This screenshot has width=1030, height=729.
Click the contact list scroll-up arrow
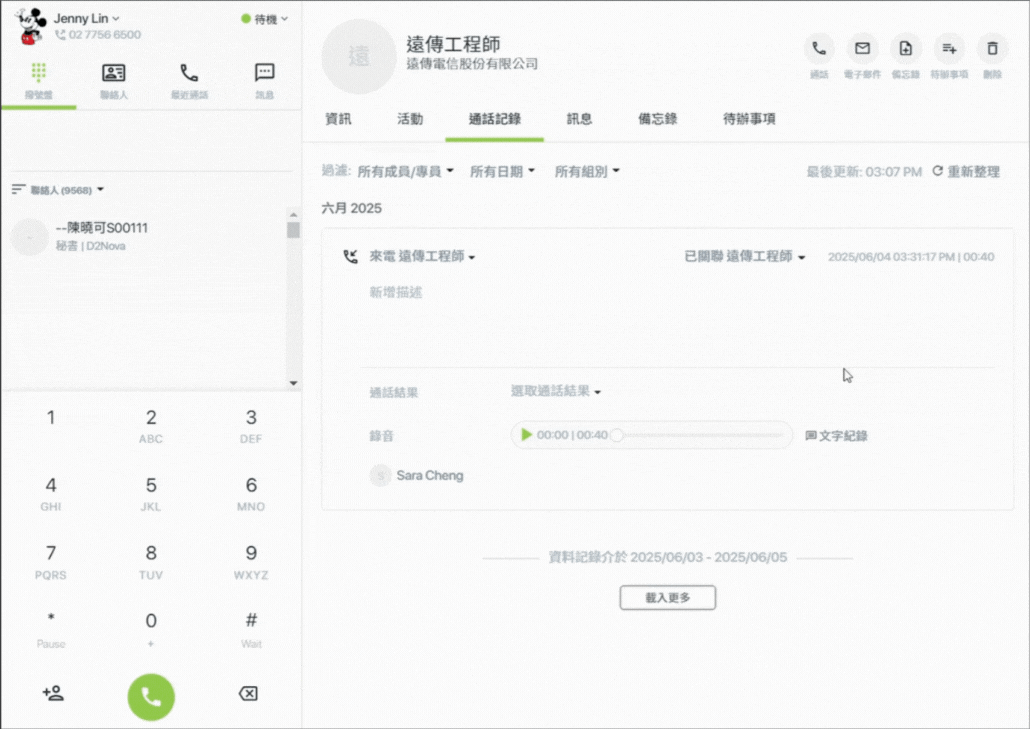point(294,214)
